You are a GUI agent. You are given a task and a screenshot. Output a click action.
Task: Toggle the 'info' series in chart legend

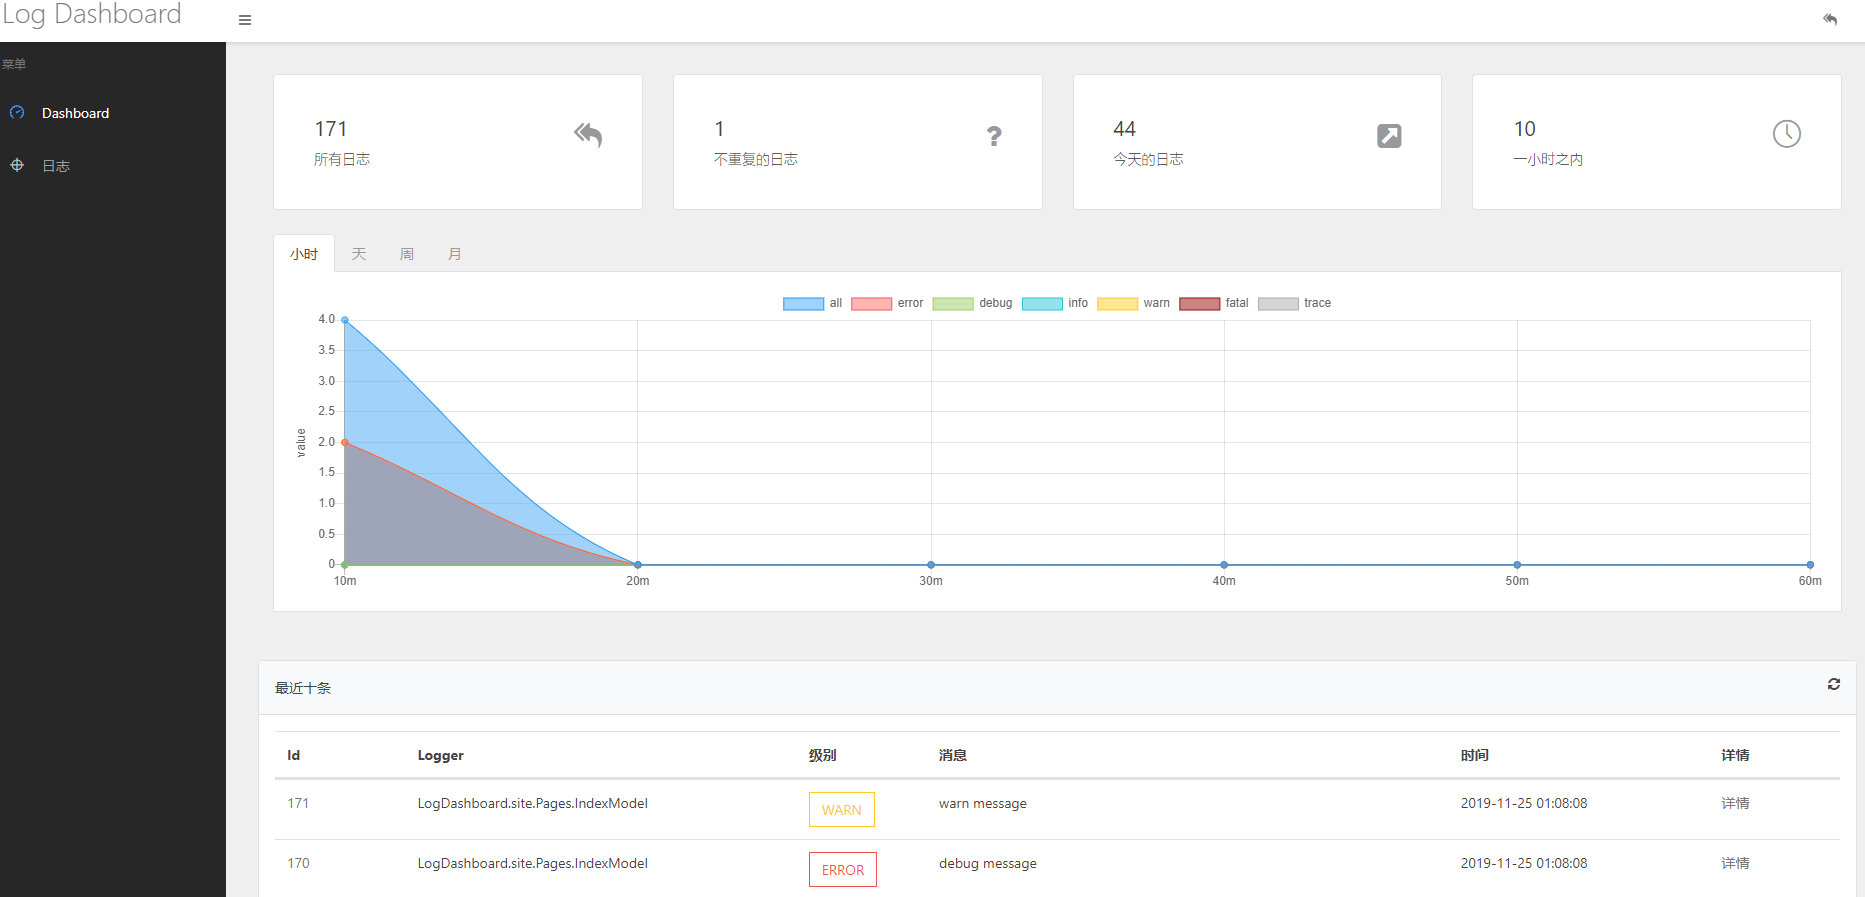(1055, 304)
